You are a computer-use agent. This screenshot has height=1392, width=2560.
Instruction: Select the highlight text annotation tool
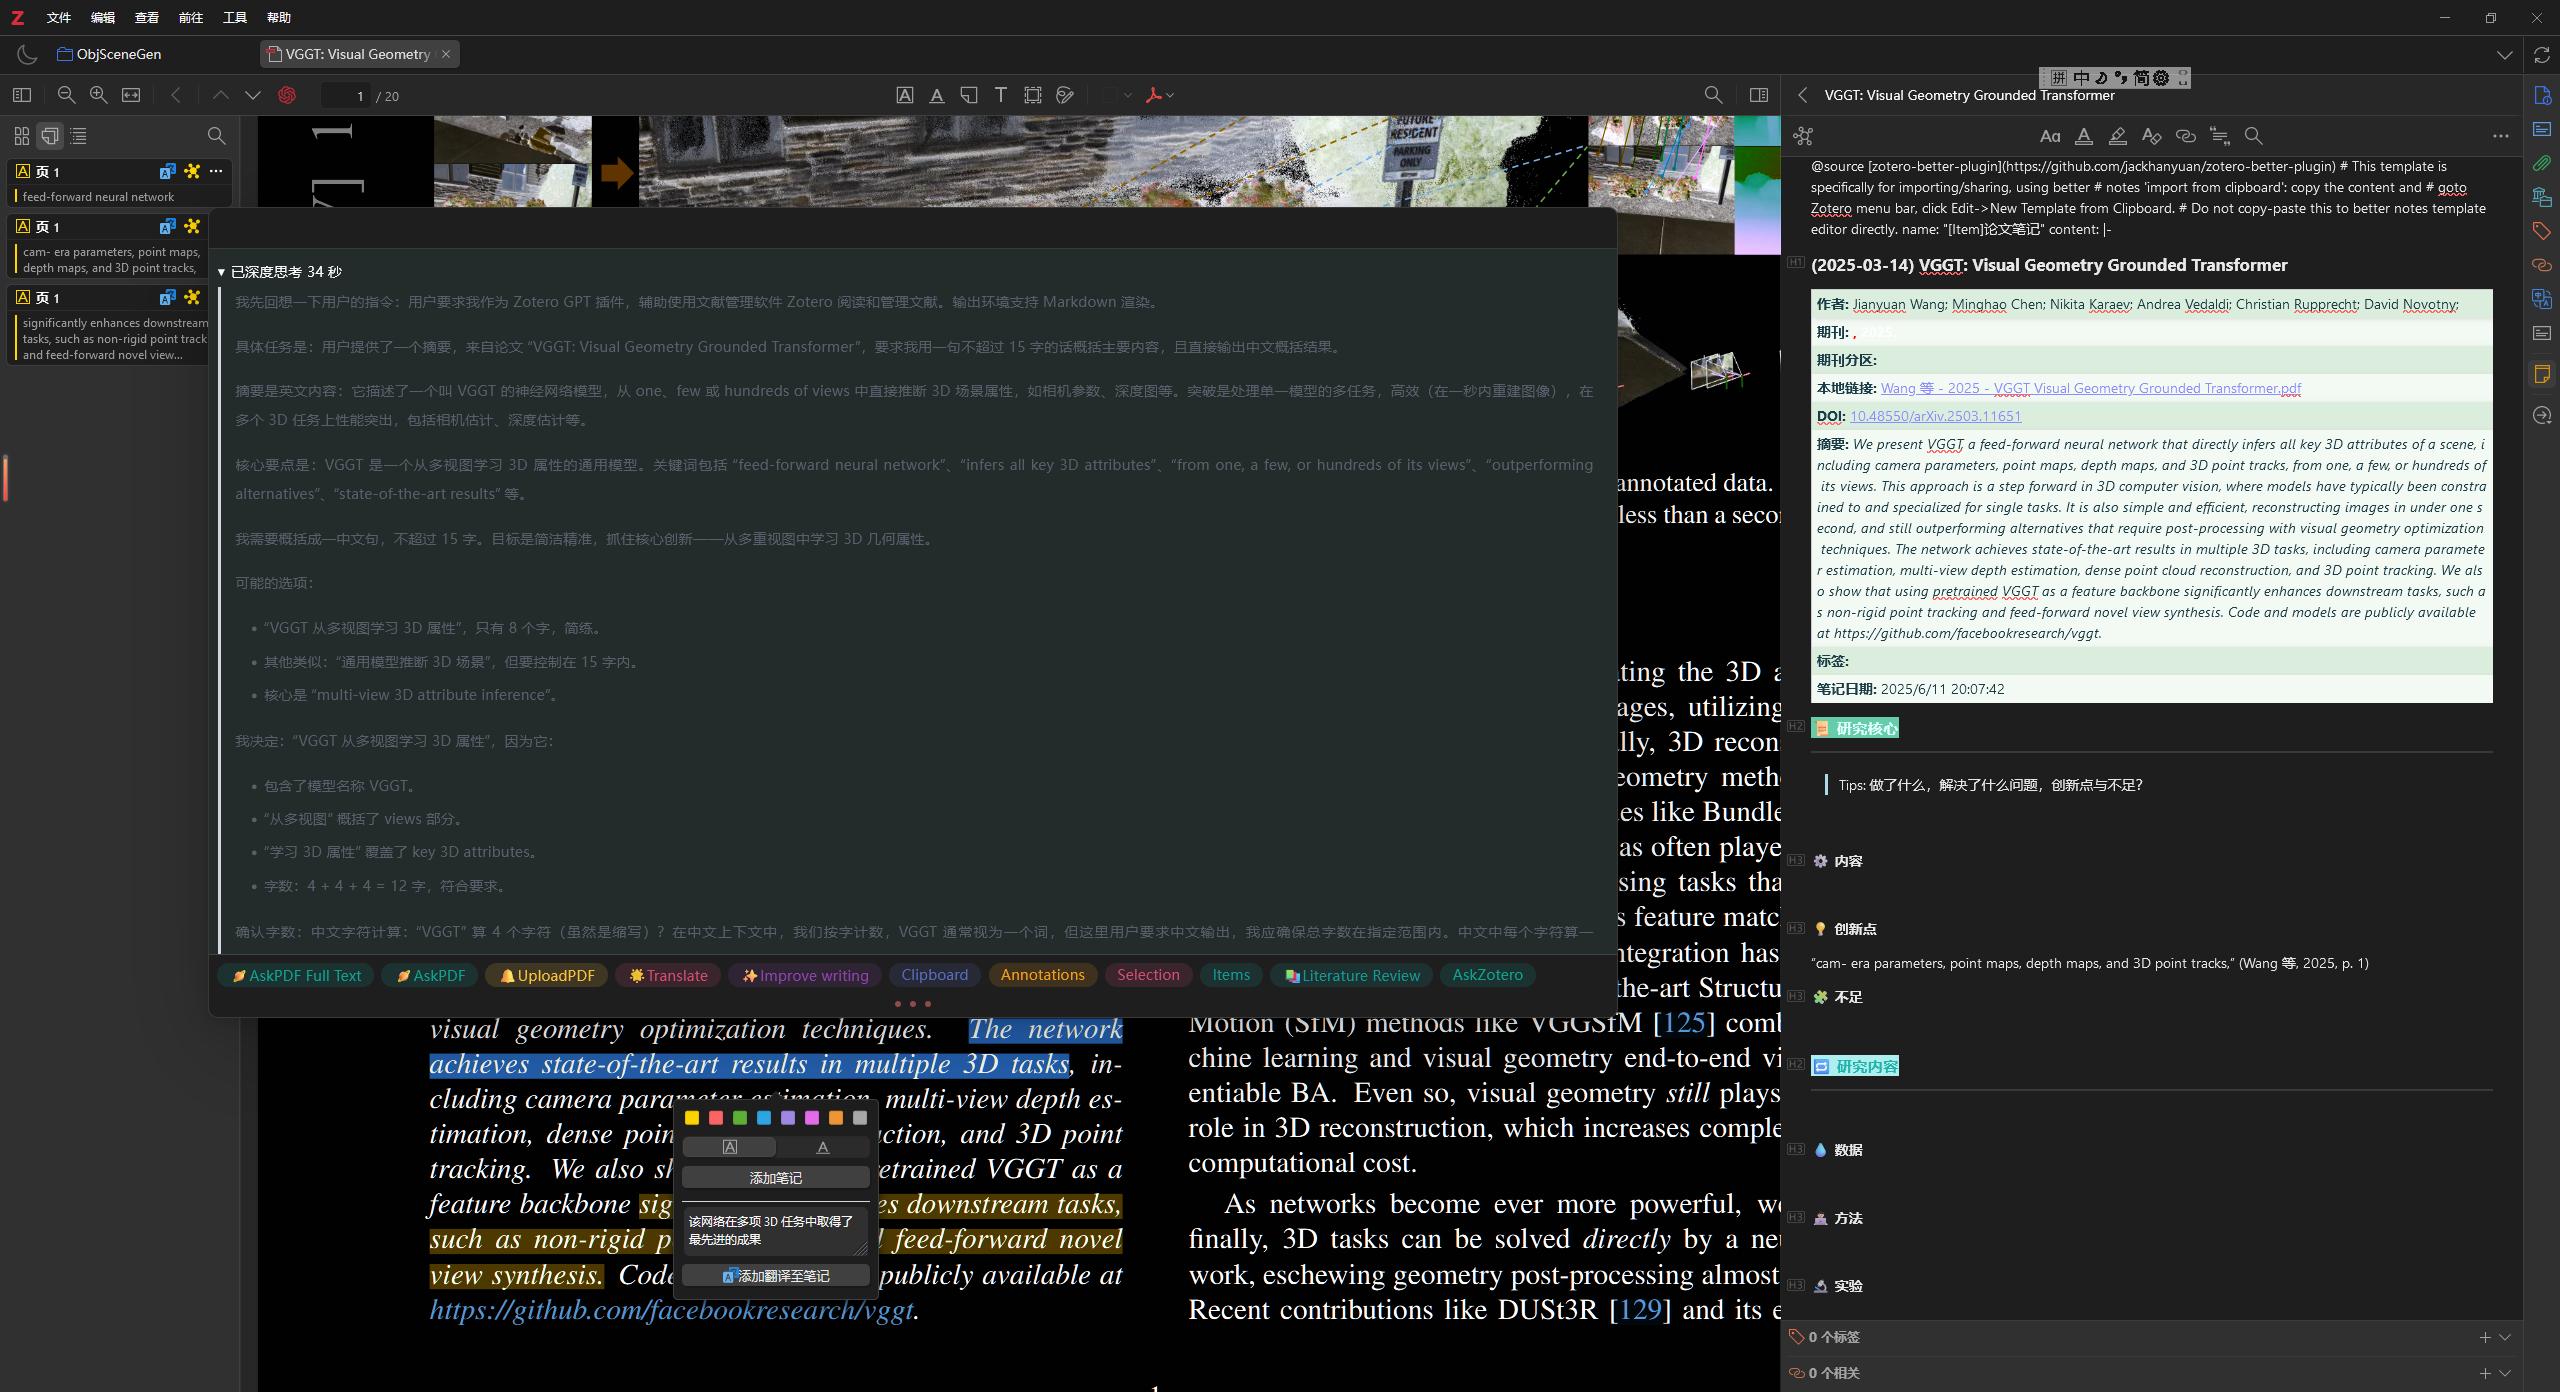coord(904,95)
